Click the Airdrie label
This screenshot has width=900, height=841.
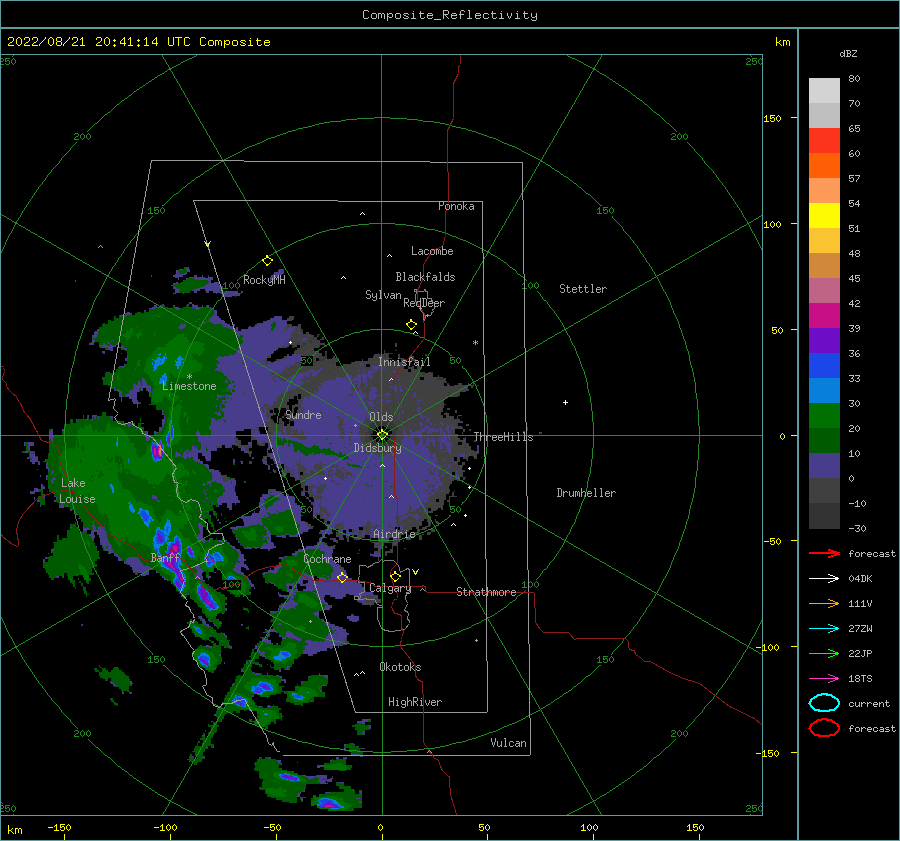click(394, 534)
